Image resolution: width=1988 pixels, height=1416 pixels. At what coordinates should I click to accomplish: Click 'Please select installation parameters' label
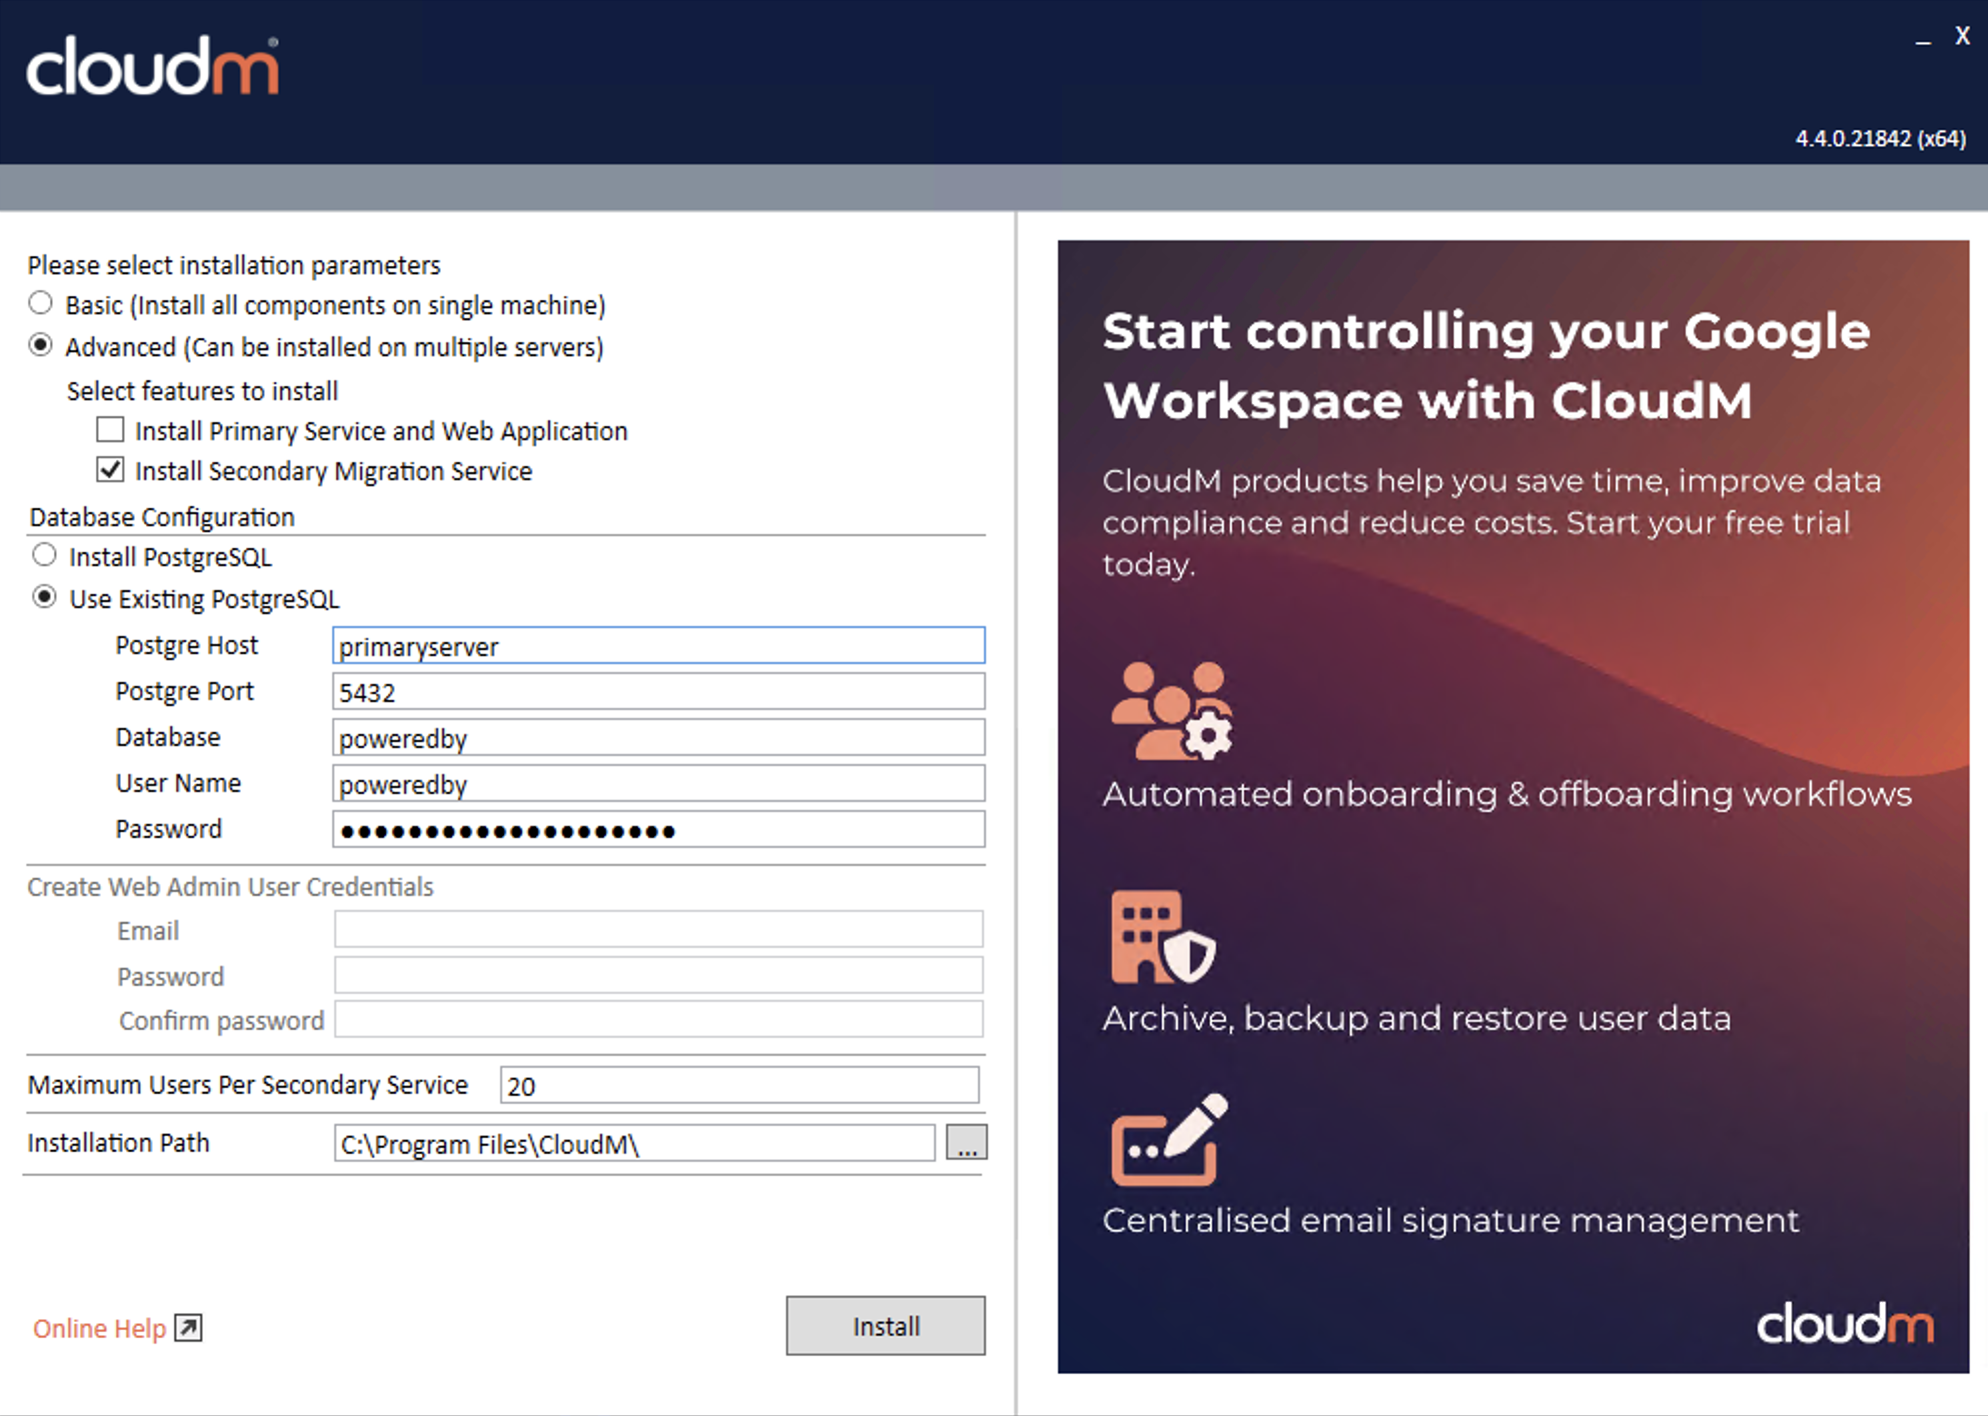pyautogui.click(x=234, y=265)
